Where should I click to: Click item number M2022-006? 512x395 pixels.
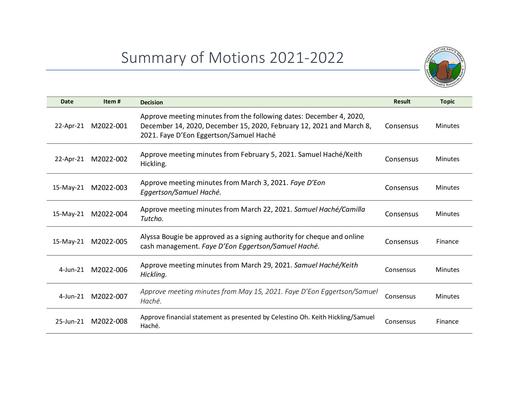click(x=109, y=270)
